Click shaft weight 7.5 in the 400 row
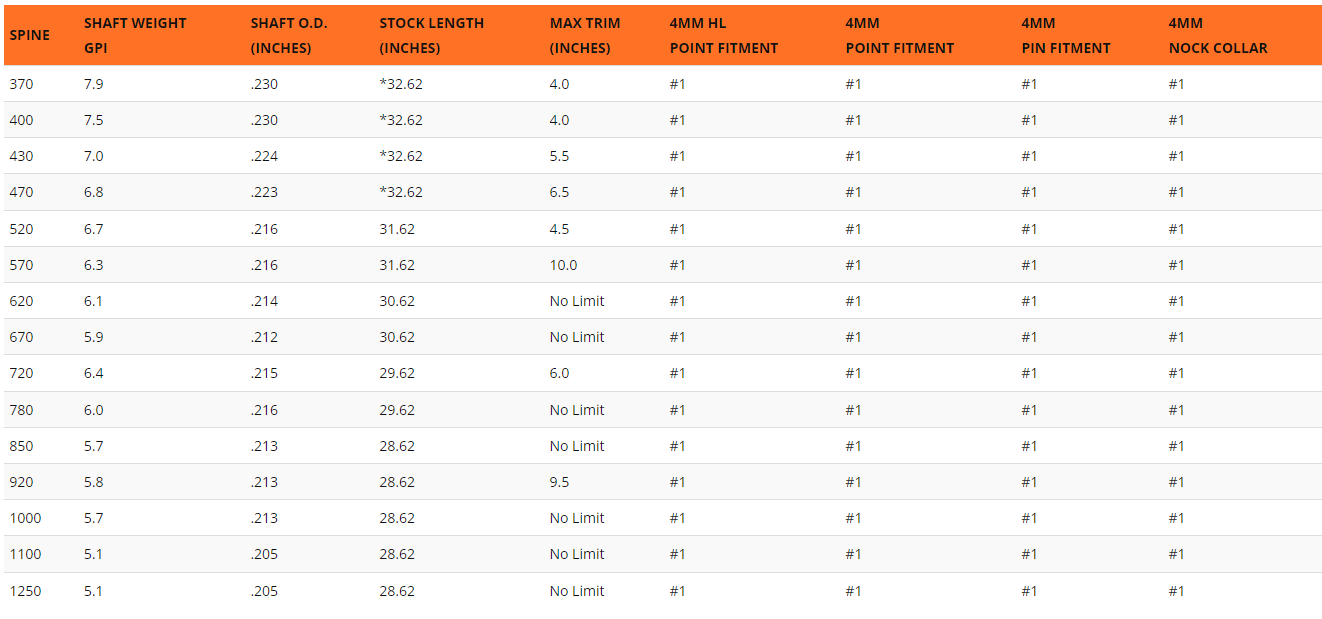The image size is (1322, 619). tap(94, 120)
